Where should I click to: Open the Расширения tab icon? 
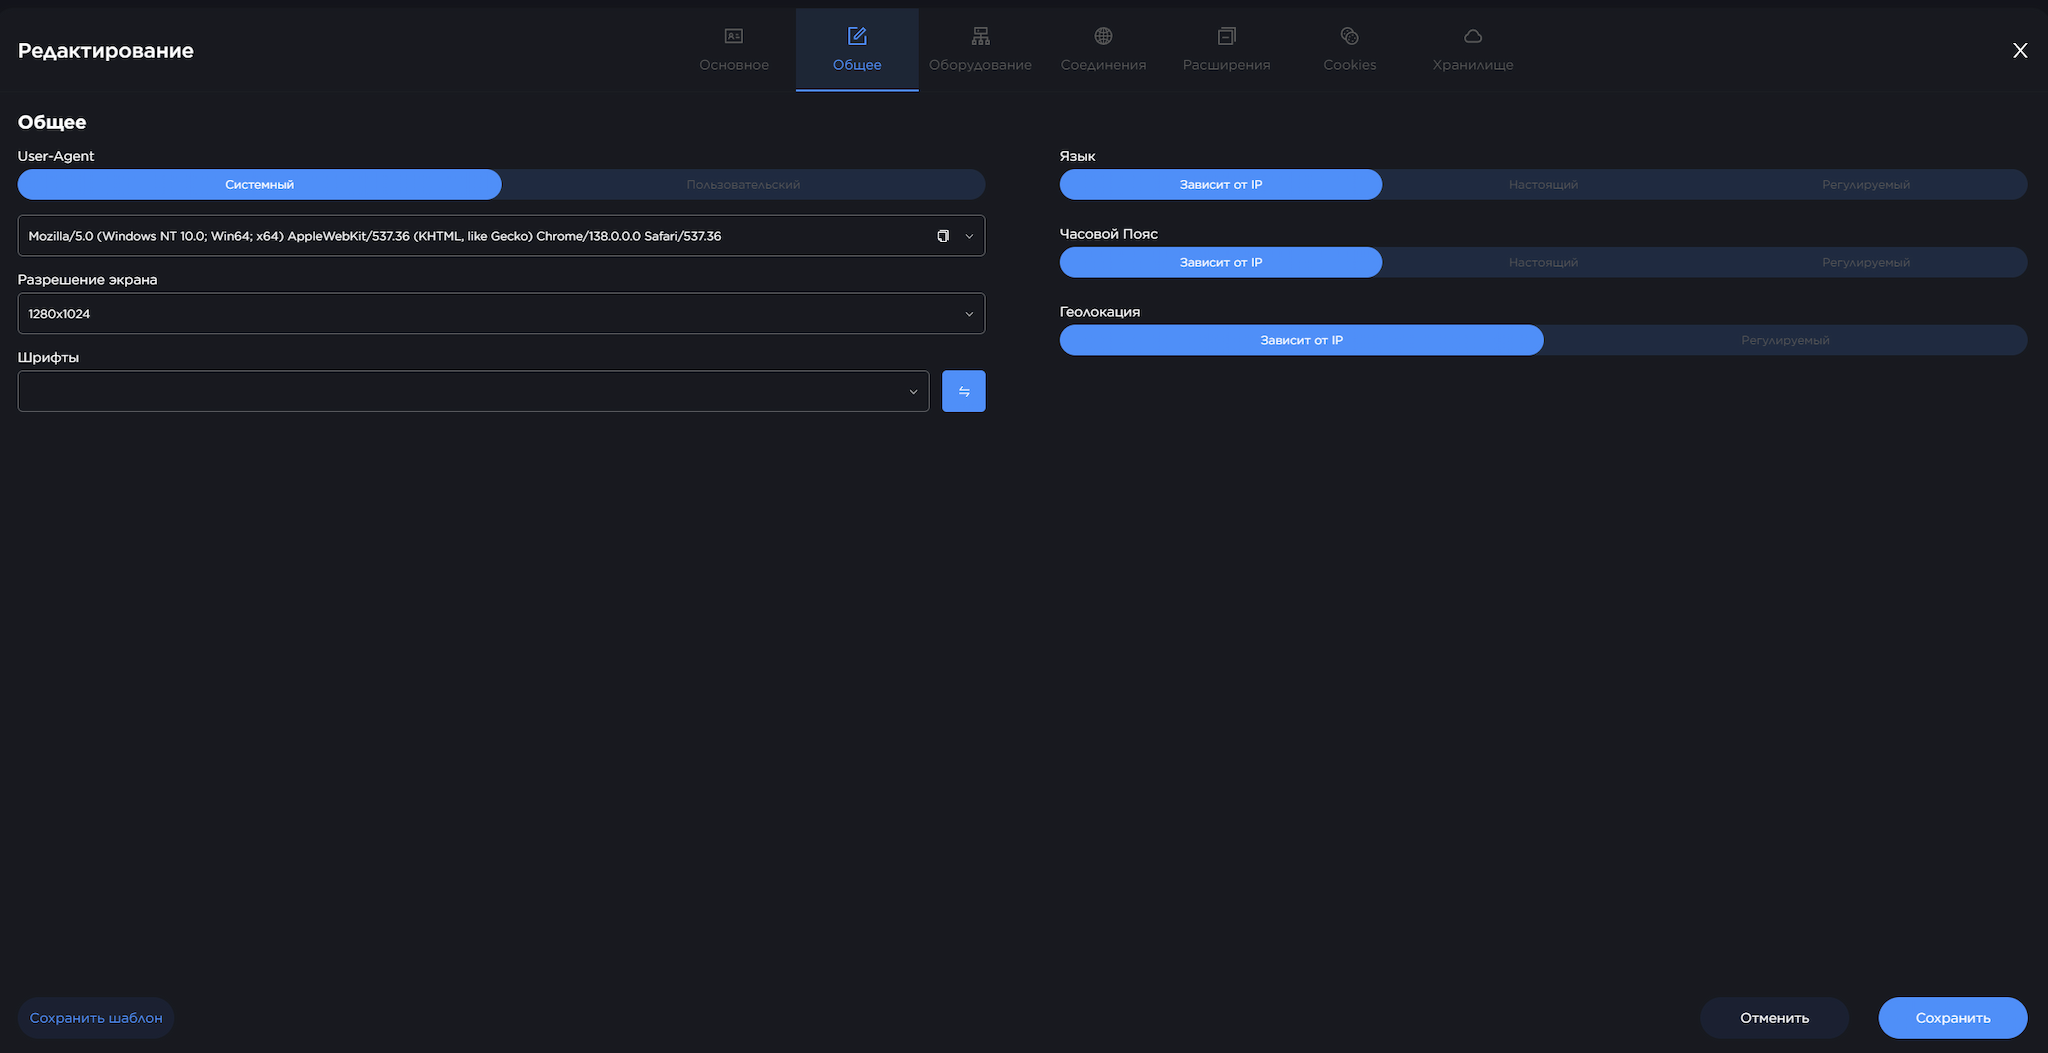(x=1226, y=36)
